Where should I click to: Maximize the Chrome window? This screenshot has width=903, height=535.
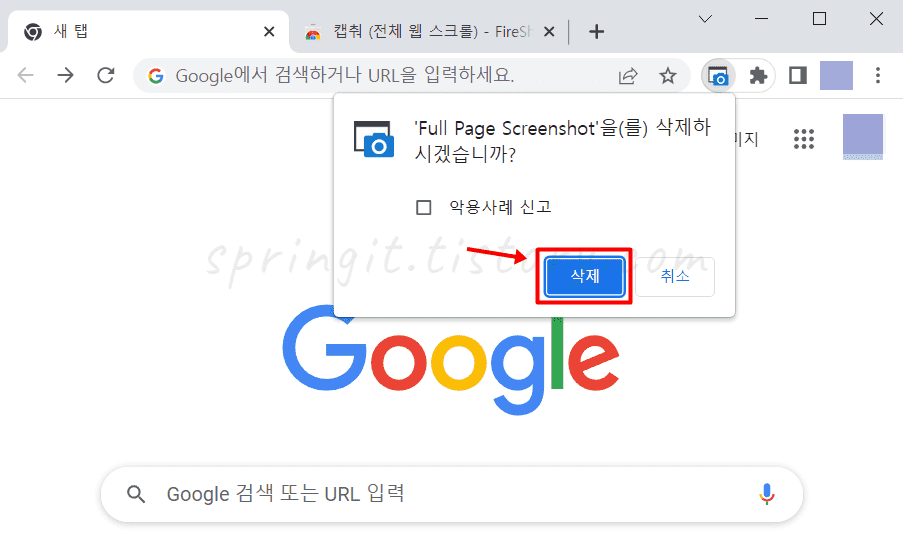(x=819, y=19)
